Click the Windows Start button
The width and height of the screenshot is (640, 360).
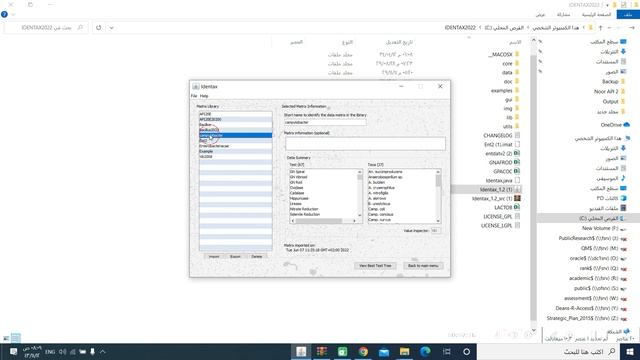(x=630, y=351)
